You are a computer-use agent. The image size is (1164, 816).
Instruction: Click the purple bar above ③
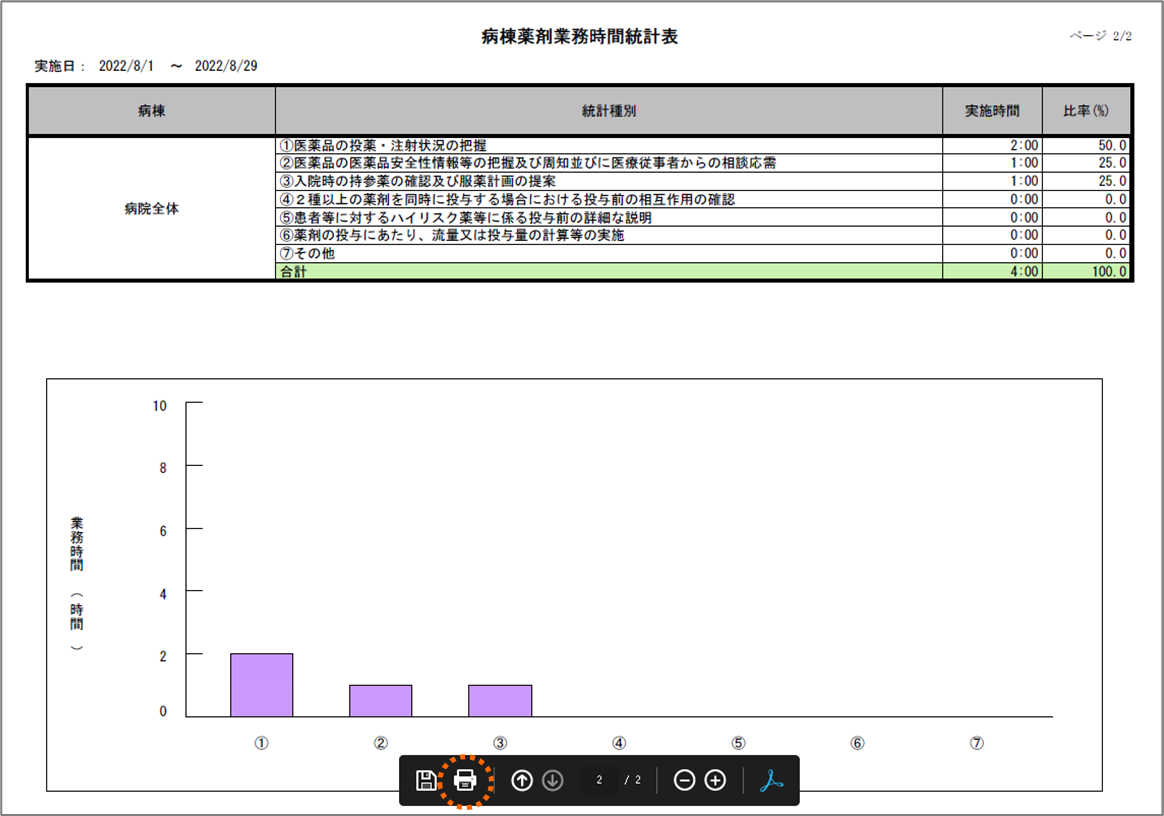pos(500,701)
